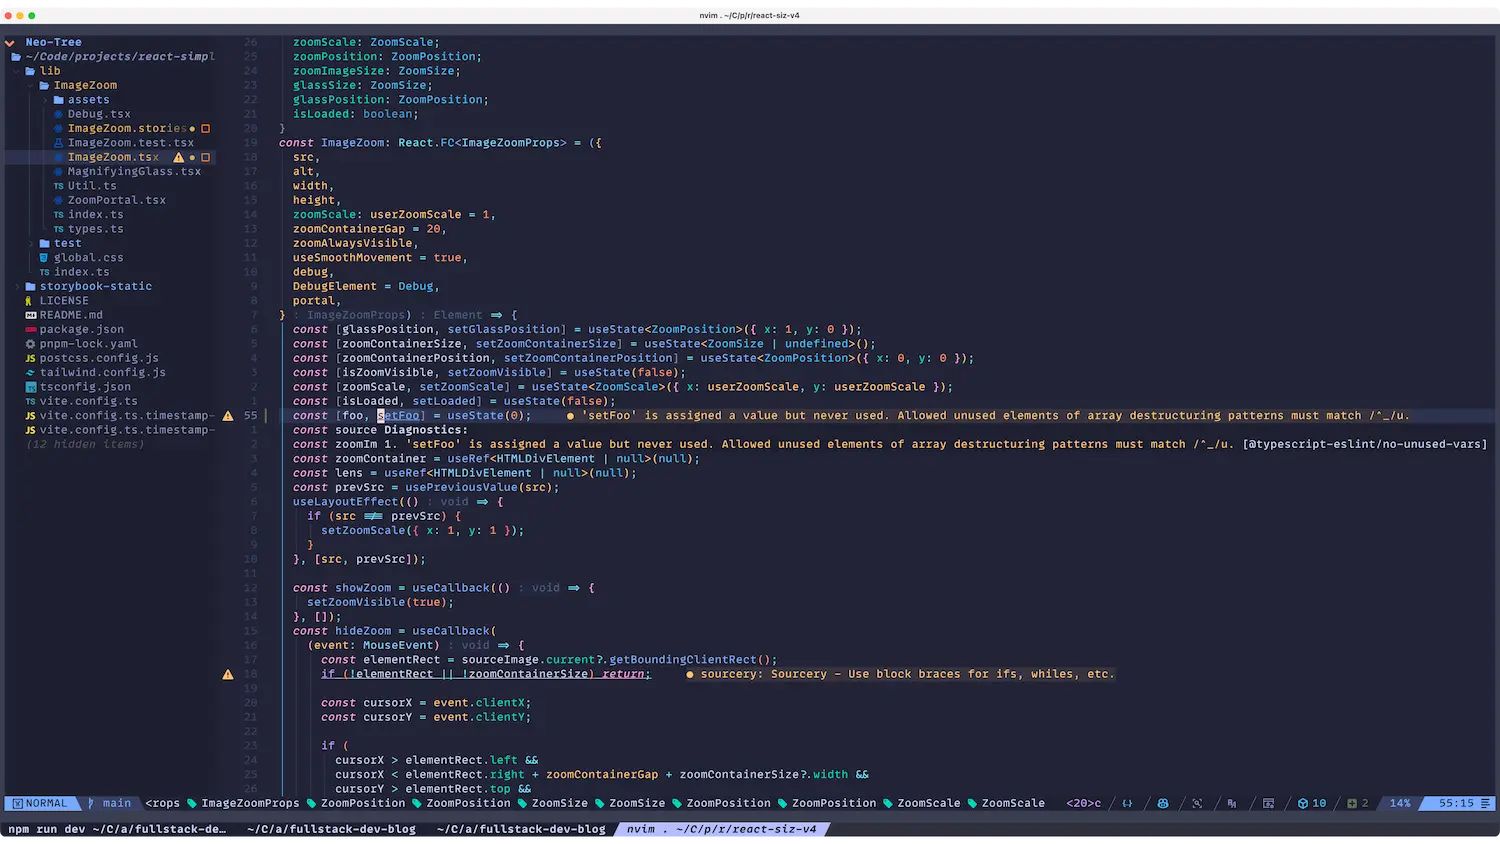Viewport: 1500px width, 844px height.
Task: Select the nvim react-siz-v4 tab
Action: (x=721, y=829)
